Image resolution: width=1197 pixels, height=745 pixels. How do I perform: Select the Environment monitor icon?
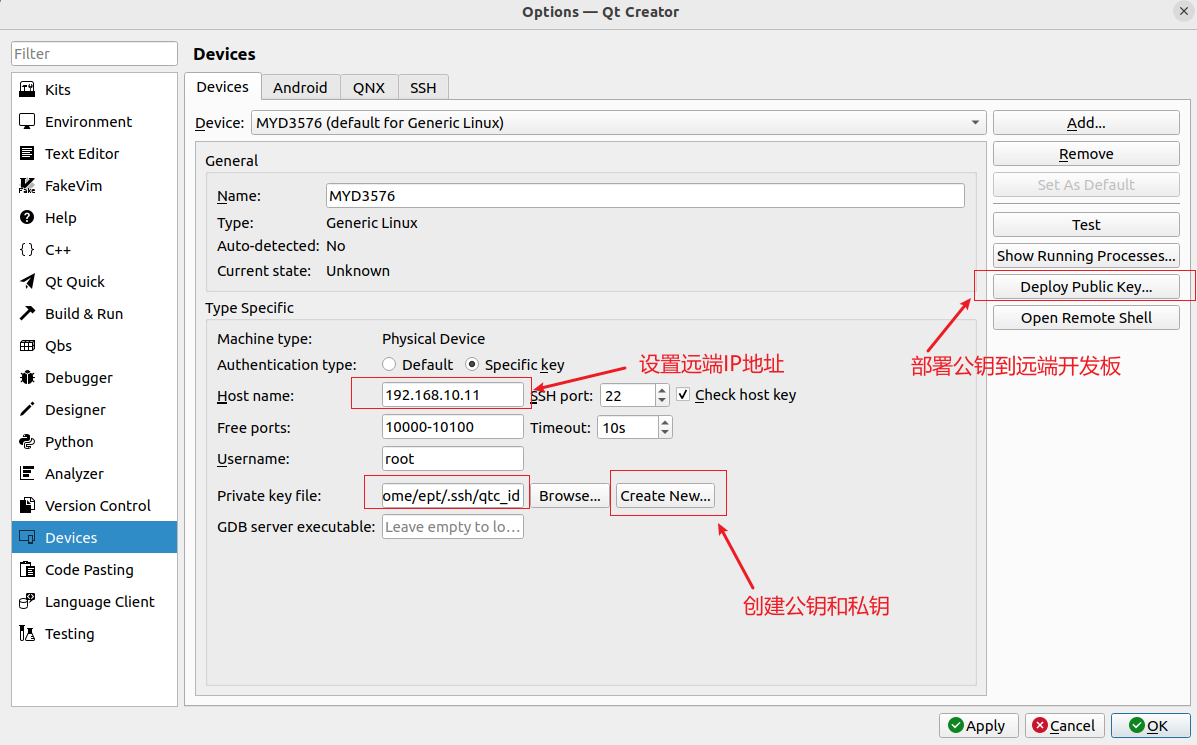27,121
